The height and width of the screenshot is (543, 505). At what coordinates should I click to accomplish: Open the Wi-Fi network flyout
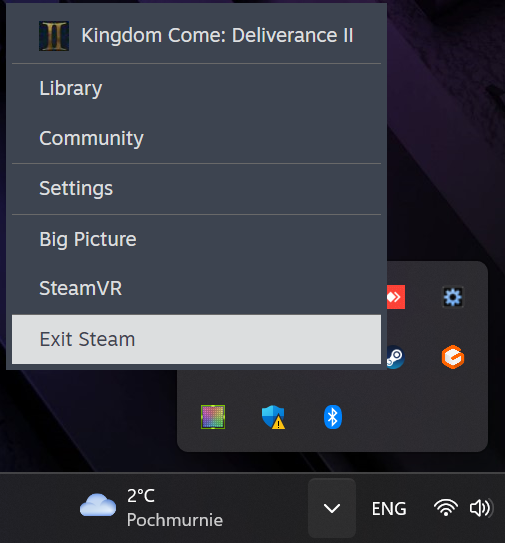446,508
